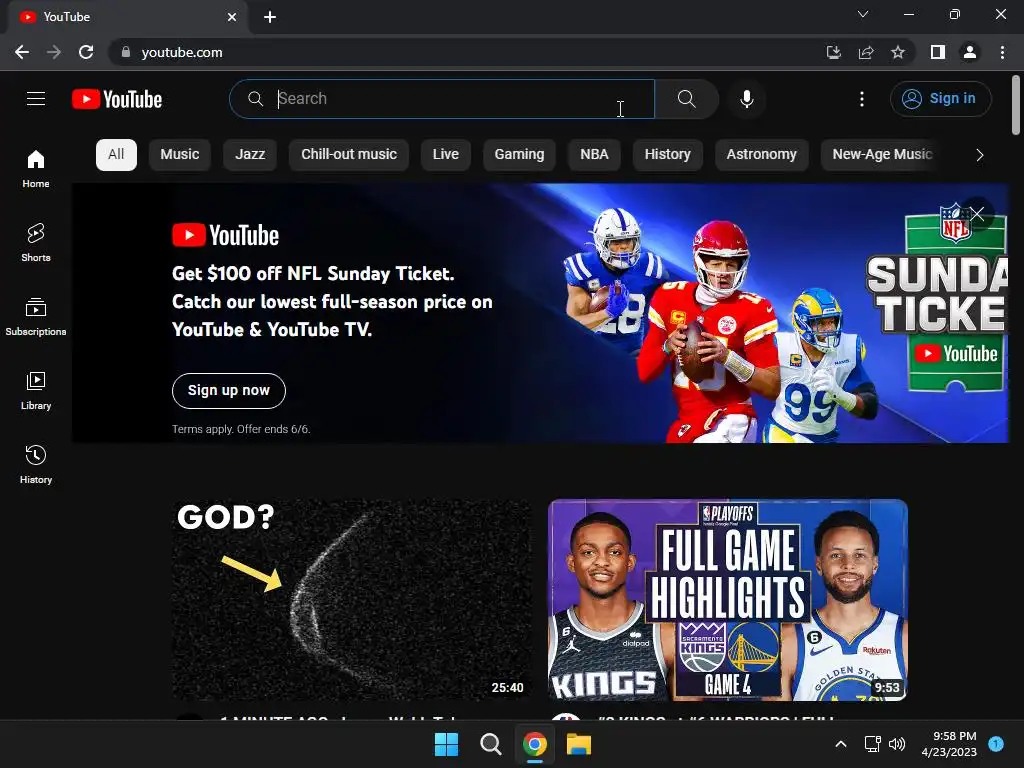The width and height of the screenshot is (1024, 768).
Task: Open Chrome profile icon
Action: [970, 52]
